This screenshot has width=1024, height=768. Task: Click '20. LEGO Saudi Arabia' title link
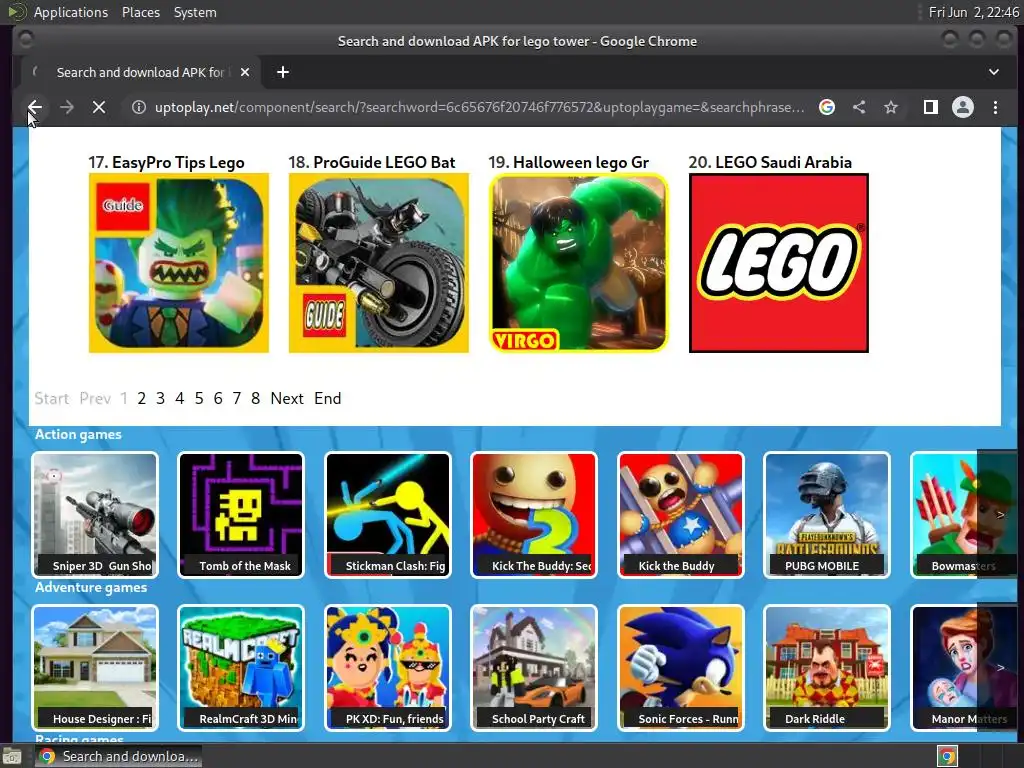coord(770,162)
